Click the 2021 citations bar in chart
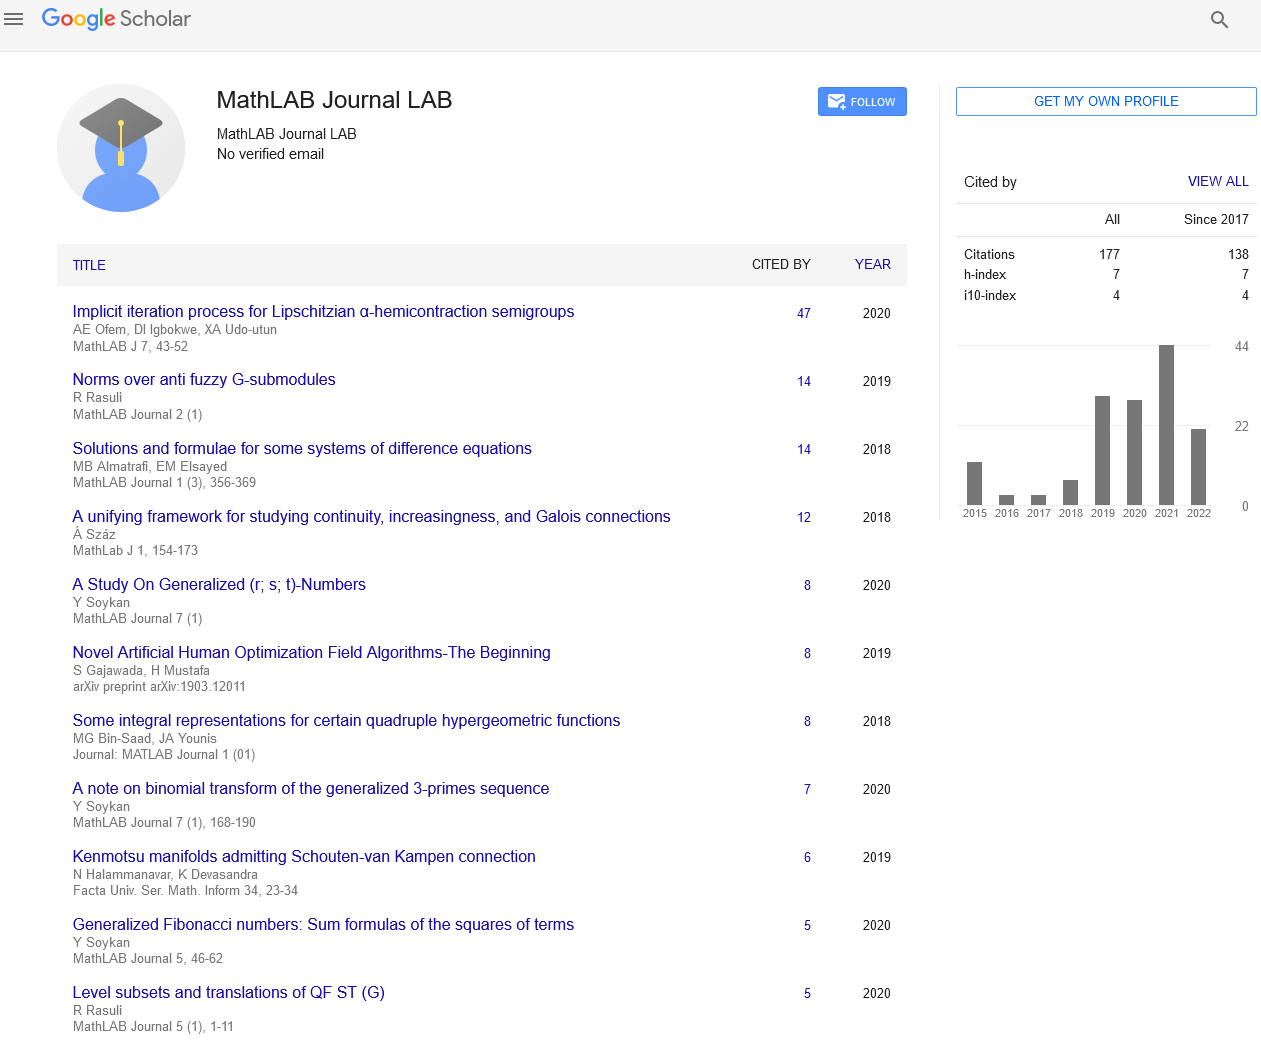 coord(1166,425)
